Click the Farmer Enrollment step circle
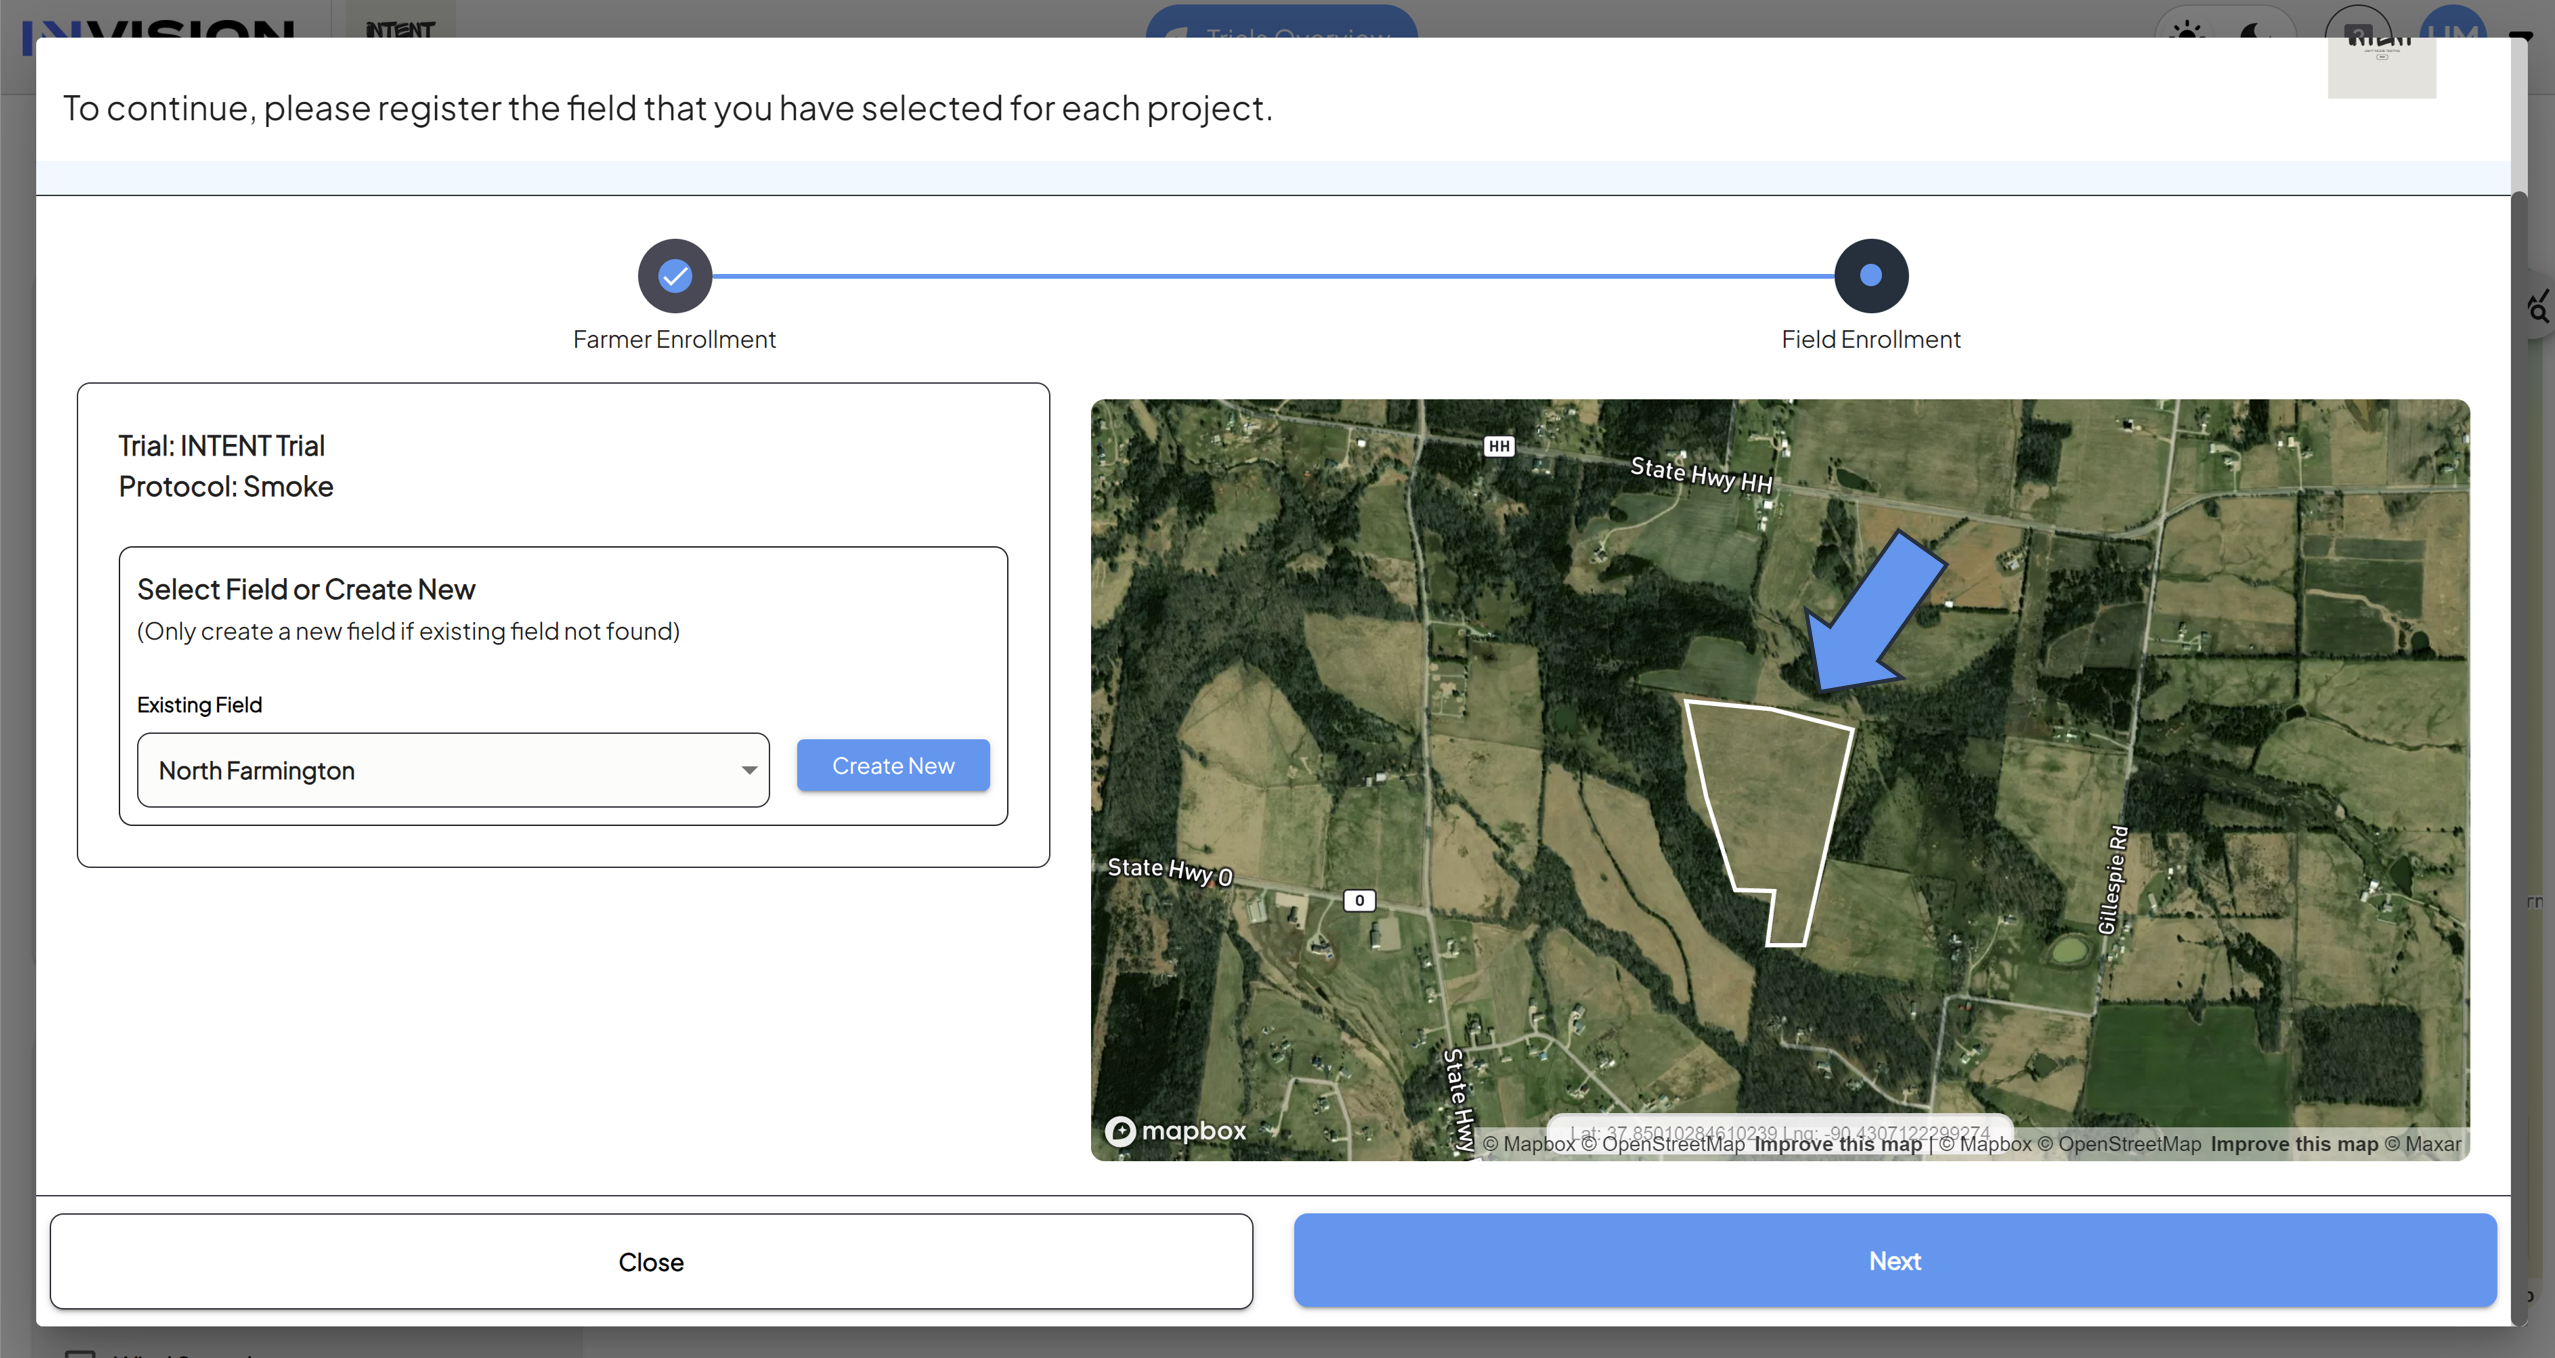Screen dimensions: 2555x1358 [675, 275]
